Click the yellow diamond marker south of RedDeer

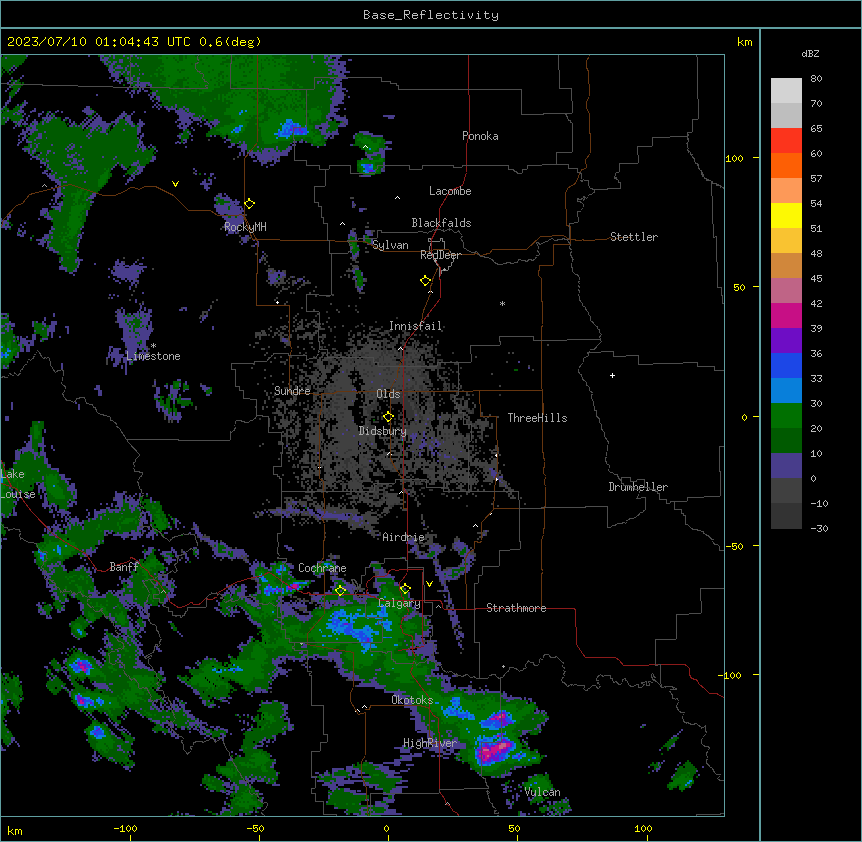426,281
